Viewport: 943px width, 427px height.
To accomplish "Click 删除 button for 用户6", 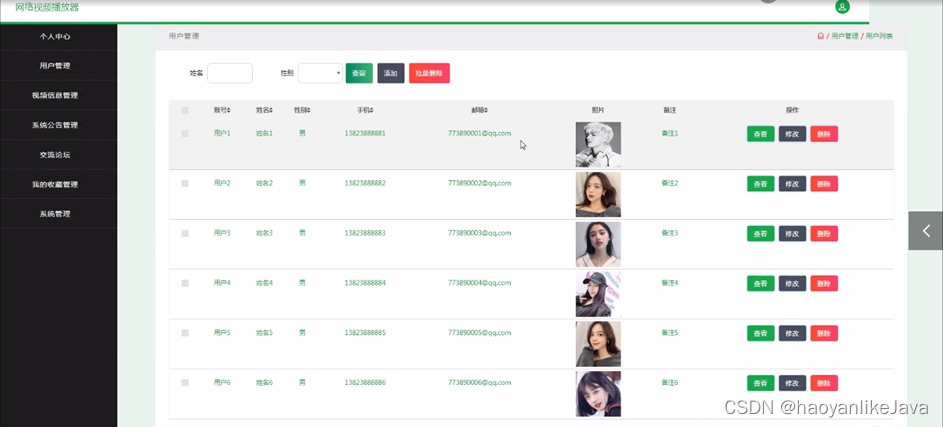I will (824, 383).
